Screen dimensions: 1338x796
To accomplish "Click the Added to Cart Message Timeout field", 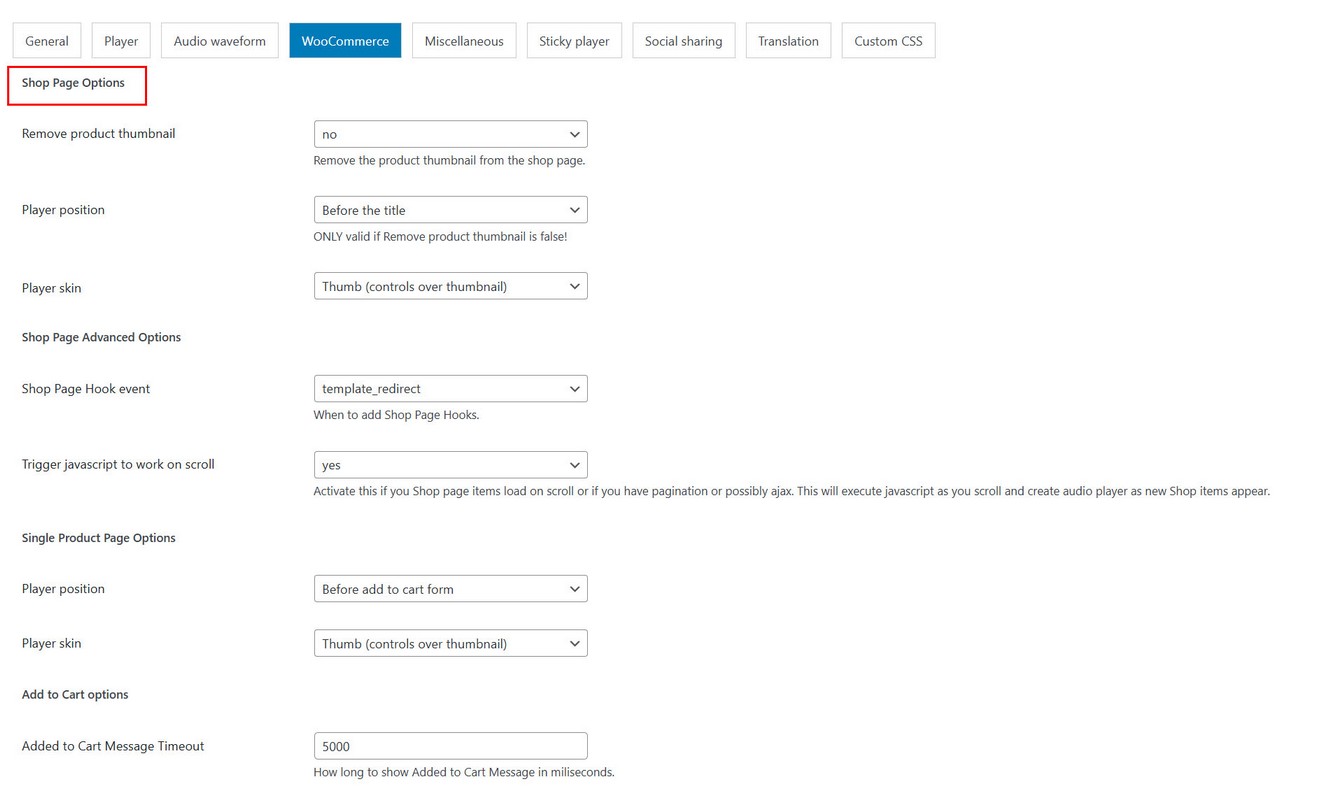I will tap(450, 746).
